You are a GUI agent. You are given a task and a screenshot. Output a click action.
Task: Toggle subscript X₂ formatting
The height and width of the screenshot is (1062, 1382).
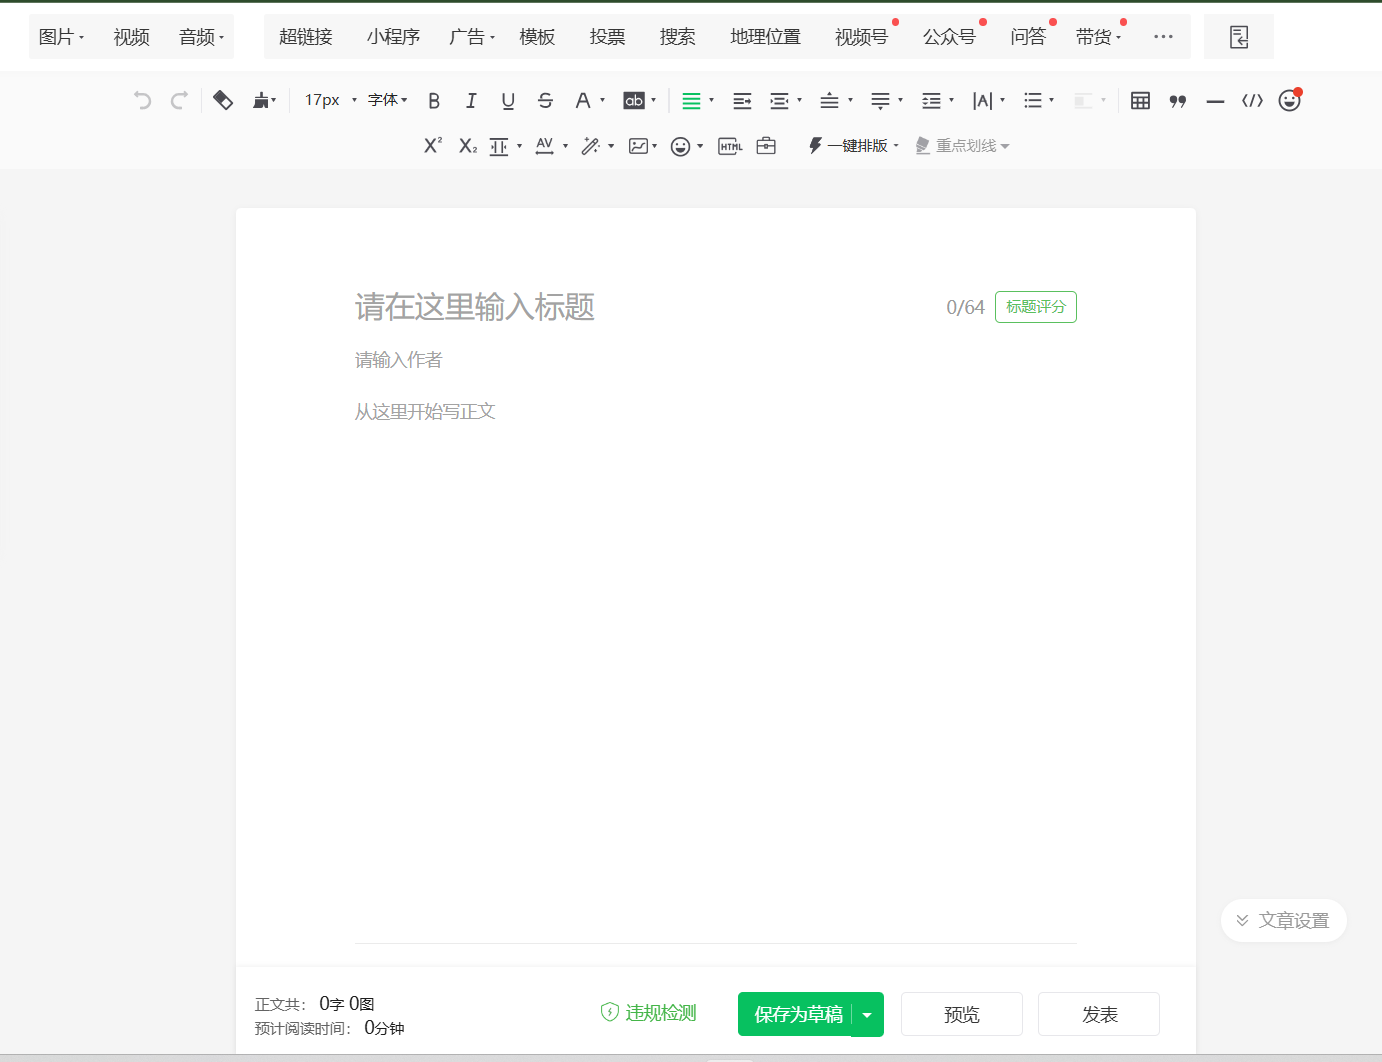point(468,146)
